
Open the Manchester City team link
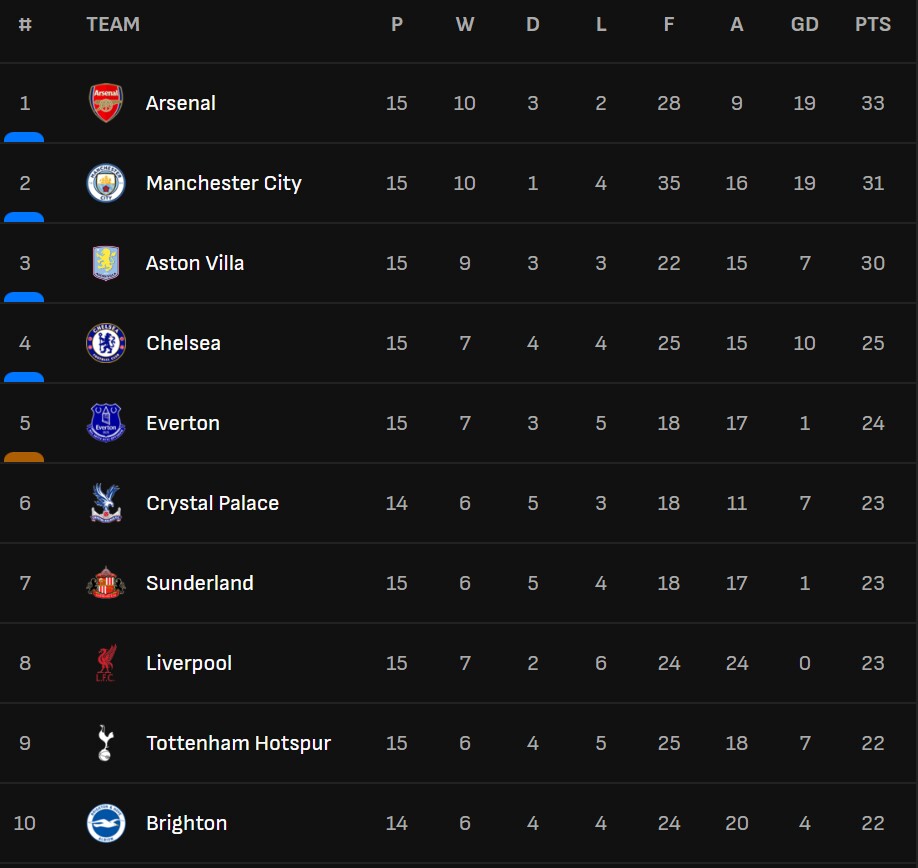tap(224, 183)
